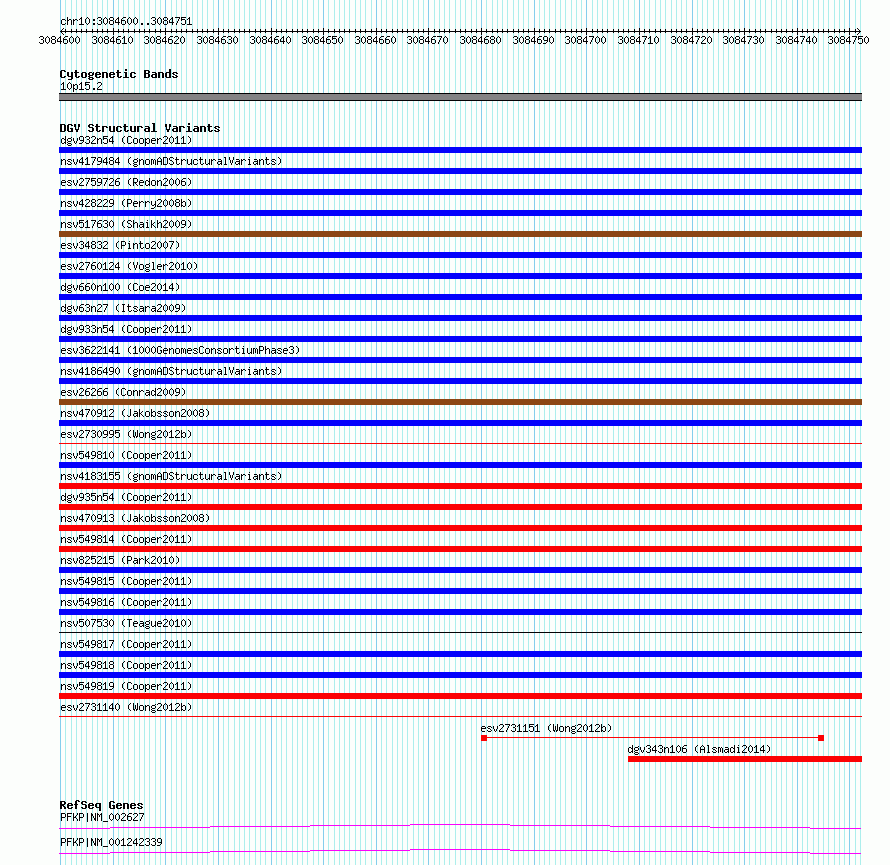
Task: Open nsv549818 (Cooper2011) label
Action: (x=126, y=665)
